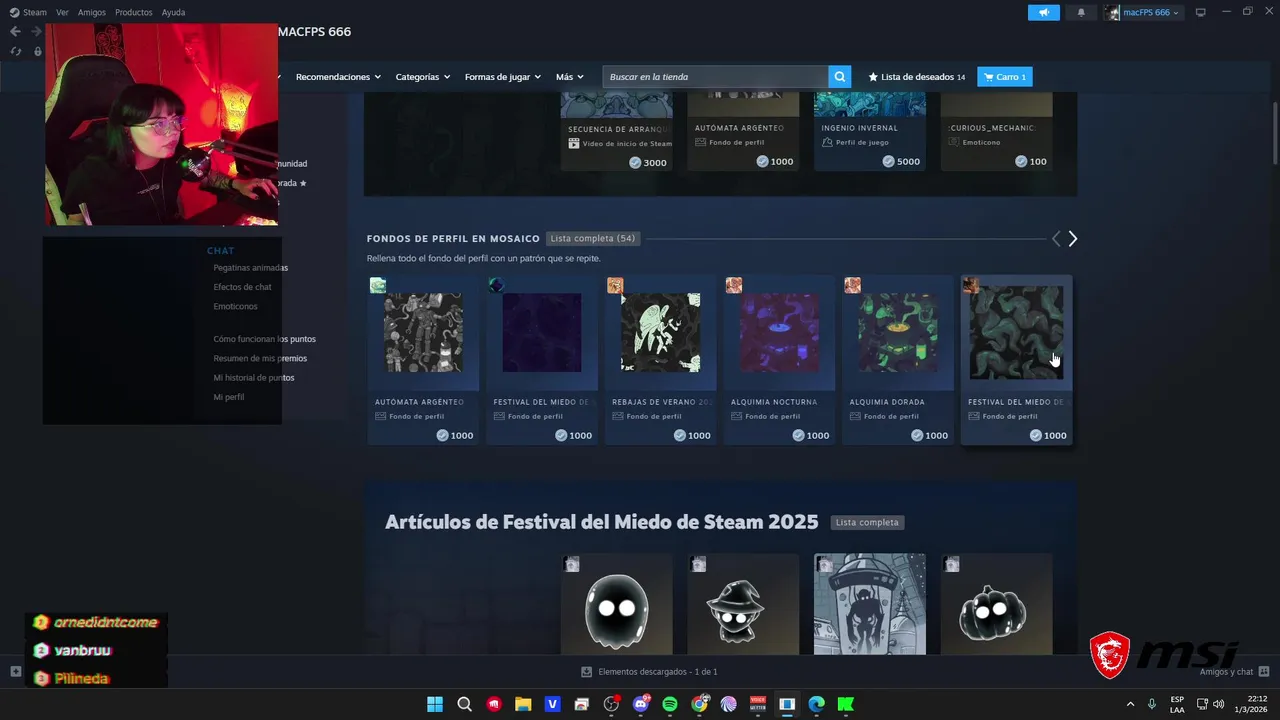Select Automata Argénteo mosaic background thumbnail
Screen dimensions: 1280x720
(x=423, y=333)
